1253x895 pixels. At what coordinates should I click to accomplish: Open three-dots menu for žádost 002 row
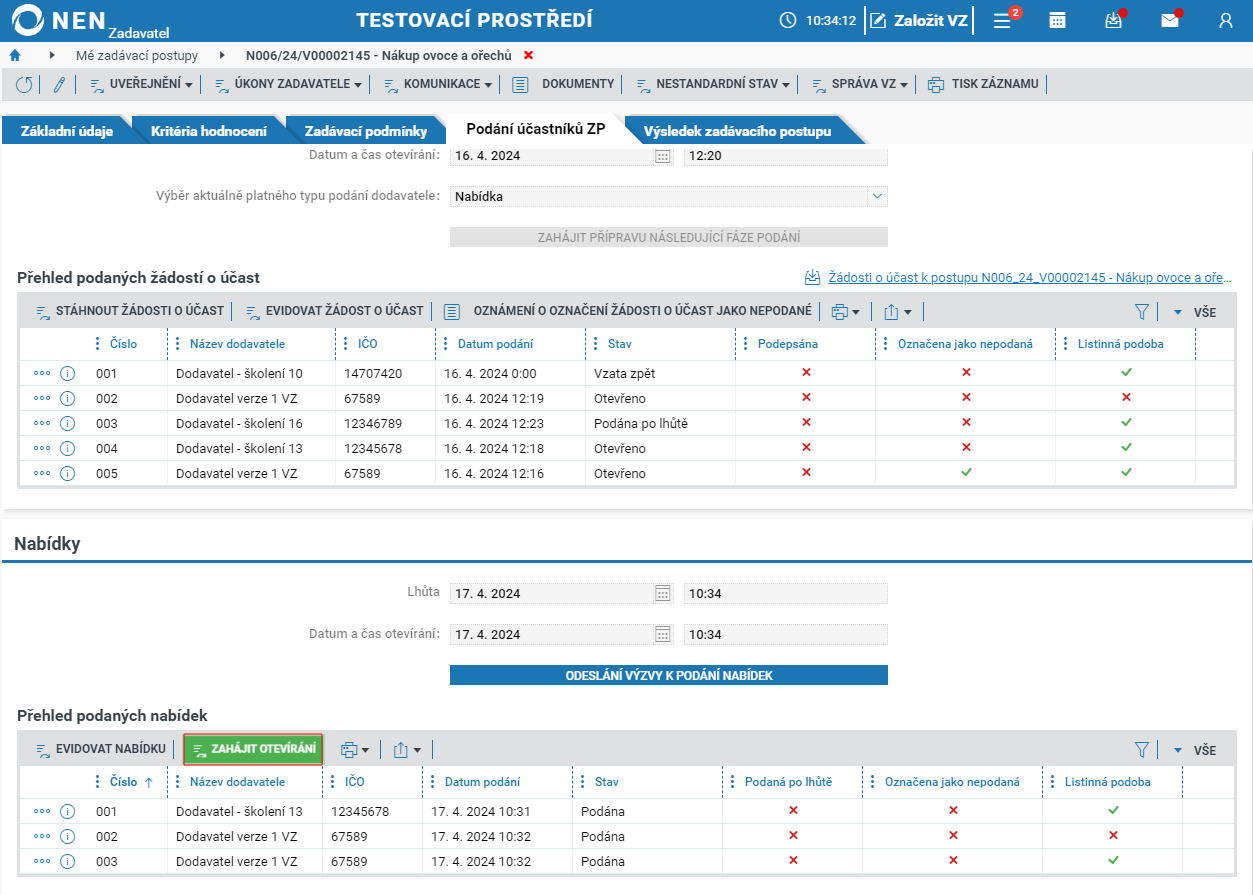[x=42, y=398]
